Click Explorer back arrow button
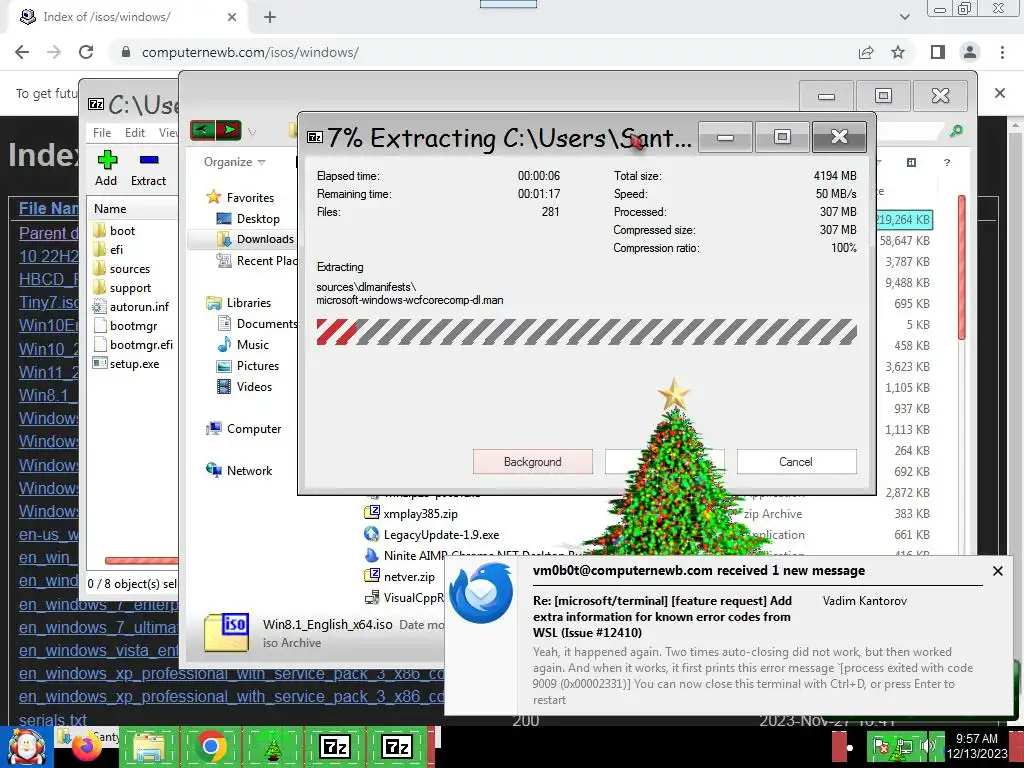 pyautogui.click(x=202, y=130)
